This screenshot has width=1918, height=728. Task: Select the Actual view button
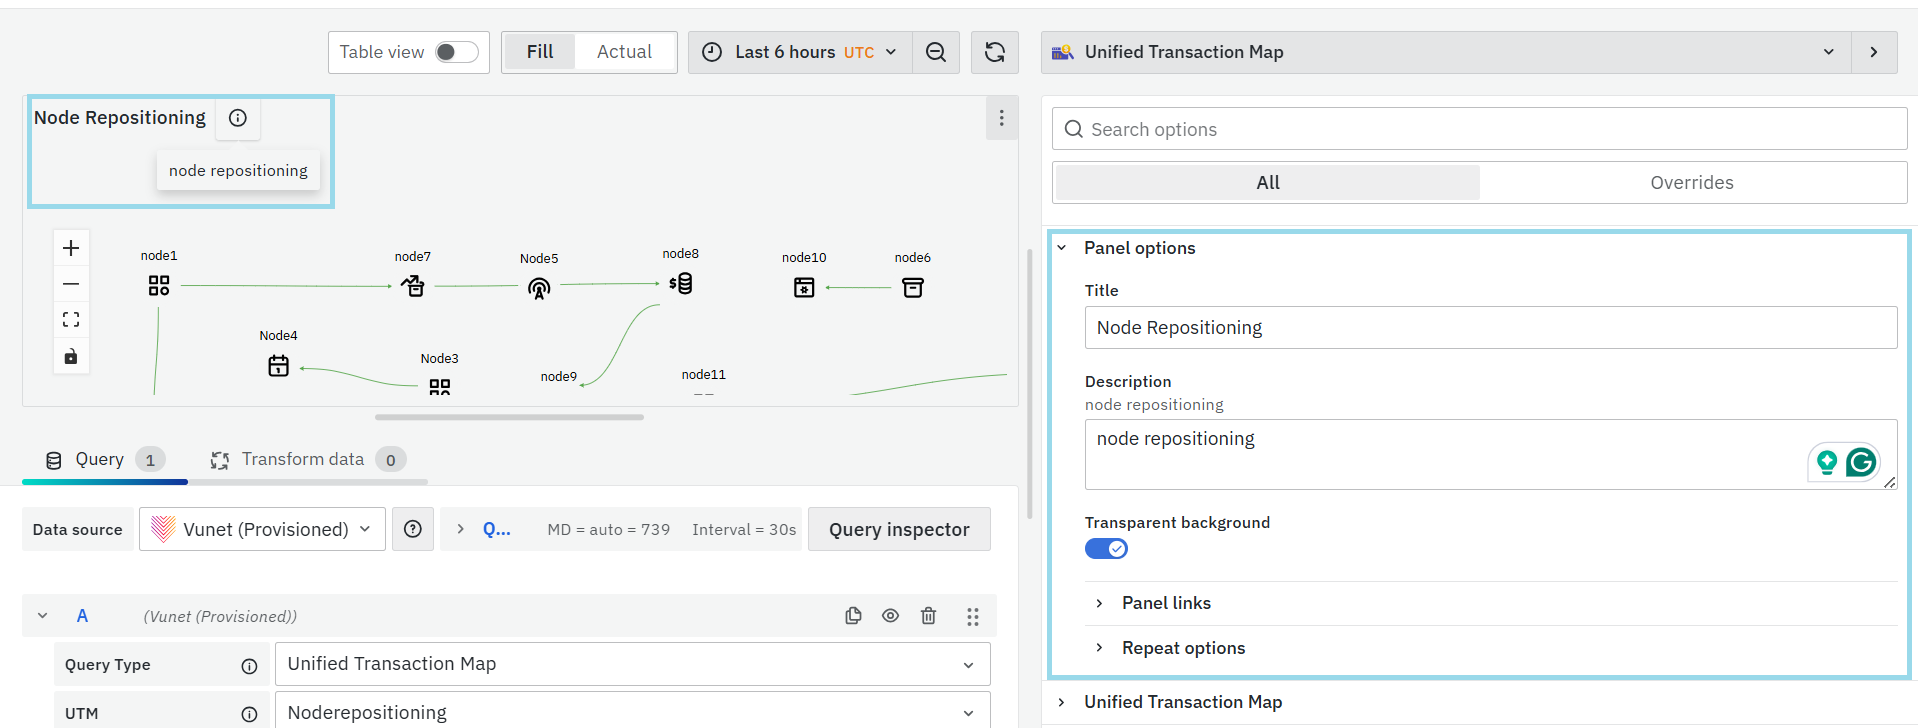click(624, 52)
